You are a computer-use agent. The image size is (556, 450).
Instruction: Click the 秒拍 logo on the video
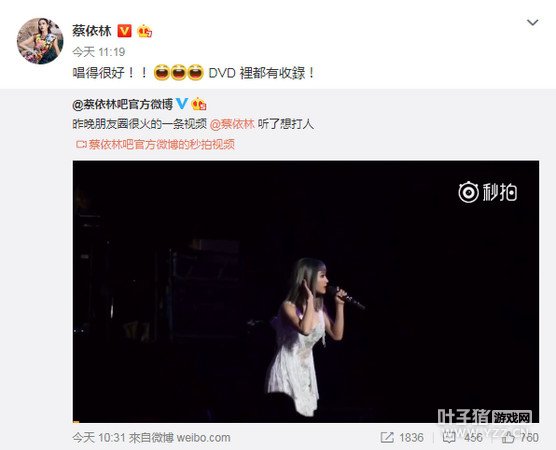pyautogui.click(x=488, y=192)
